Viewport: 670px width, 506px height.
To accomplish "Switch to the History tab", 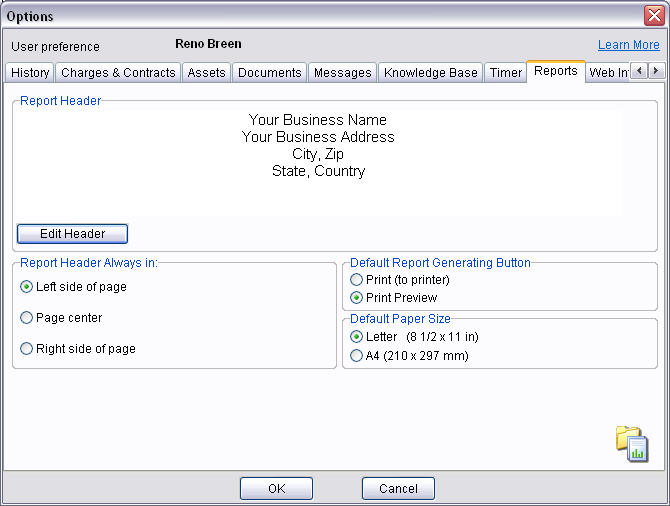I will coord(30,73).
